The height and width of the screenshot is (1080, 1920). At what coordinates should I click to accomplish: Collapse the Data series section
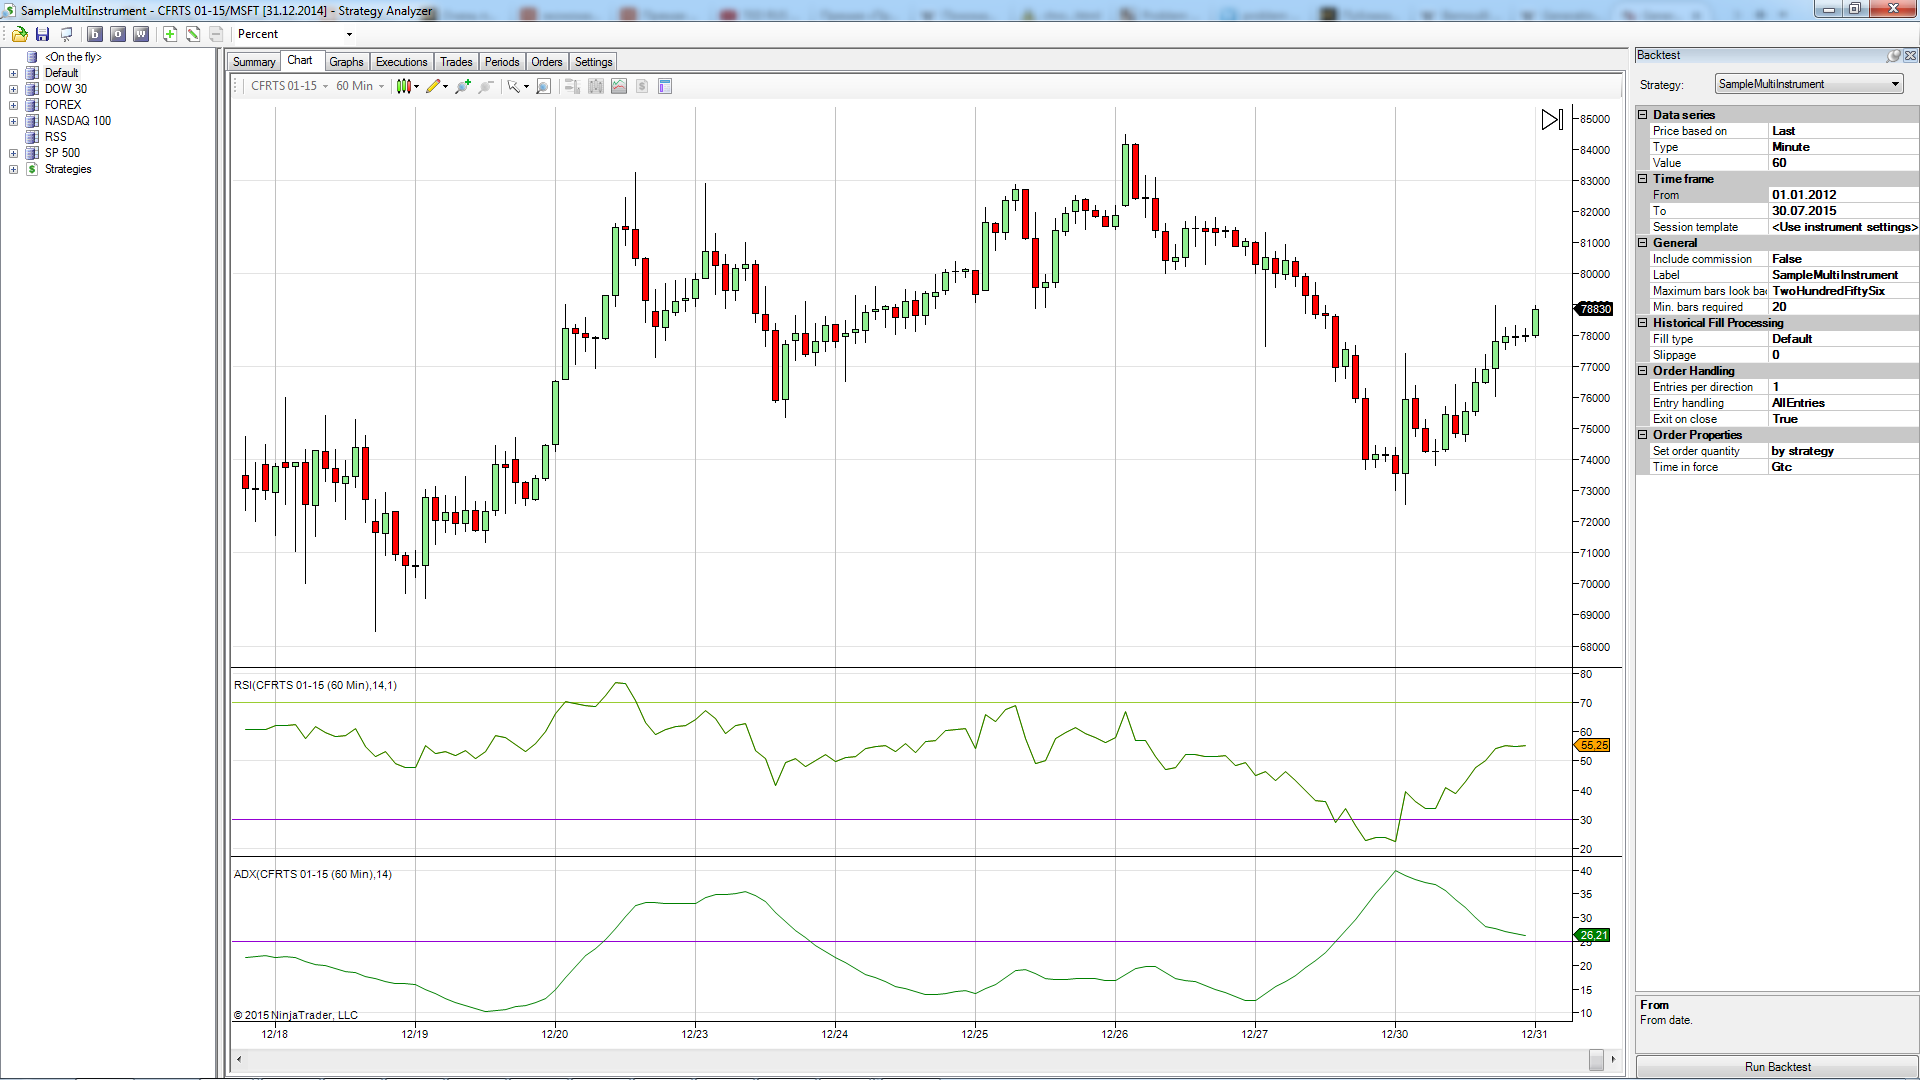tap(1643, 115)
